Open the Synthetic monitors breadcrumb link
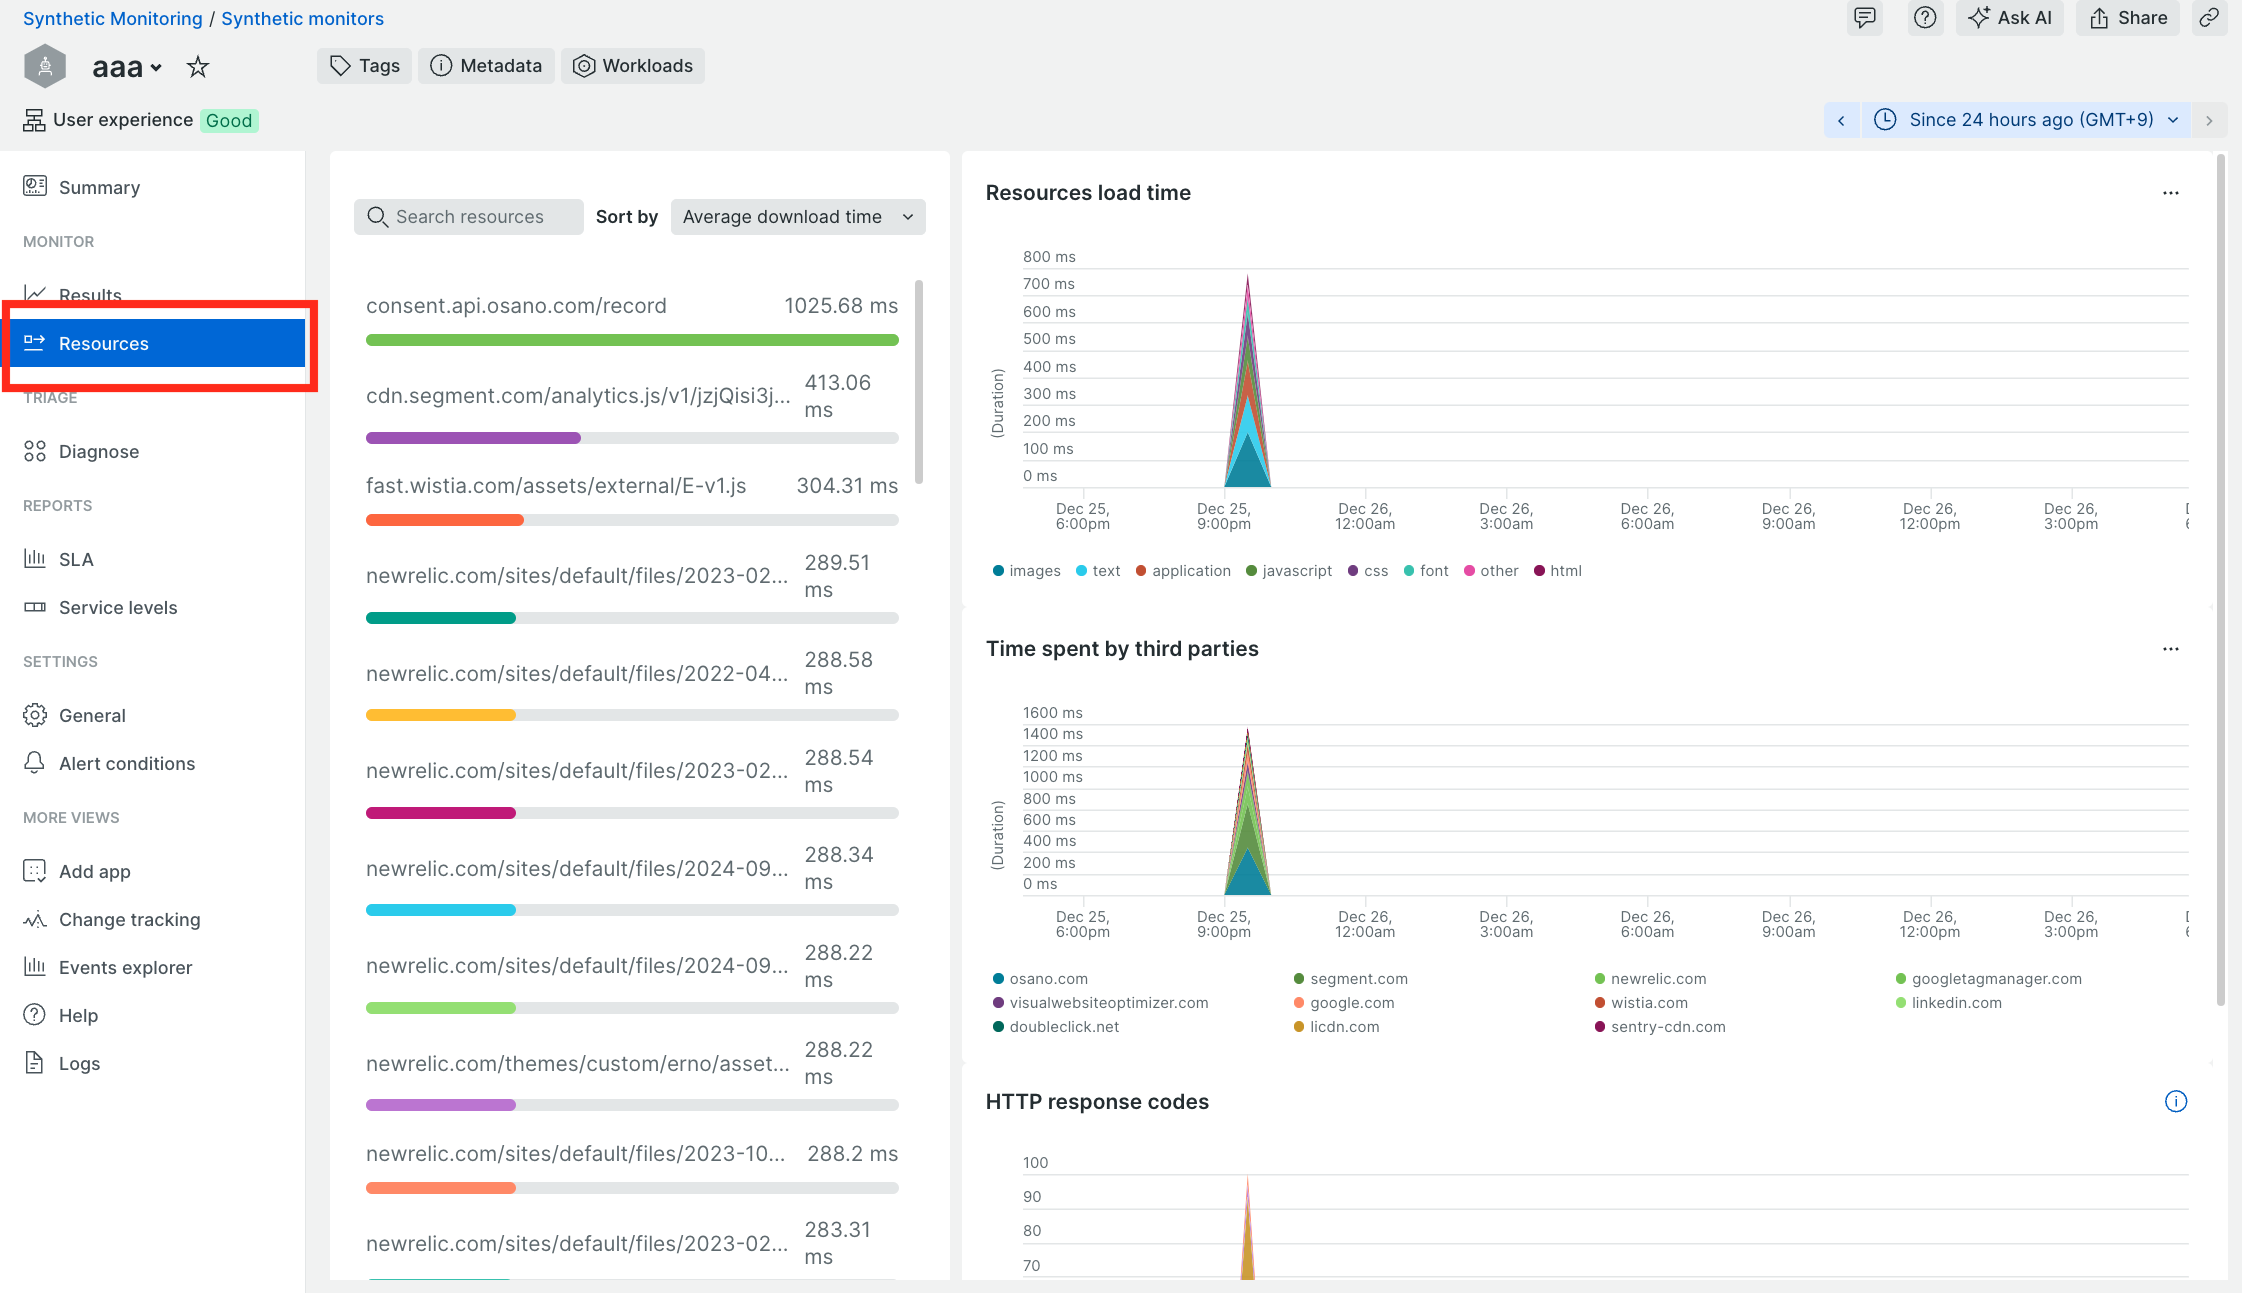This screenshot has width=2242, height=1293. [x=302, y=18]
